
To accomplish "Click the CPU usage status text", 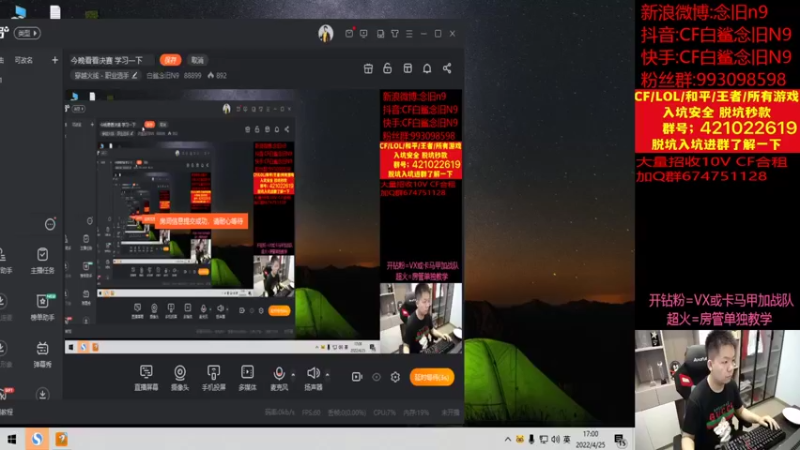I will (x=385, y=412).
